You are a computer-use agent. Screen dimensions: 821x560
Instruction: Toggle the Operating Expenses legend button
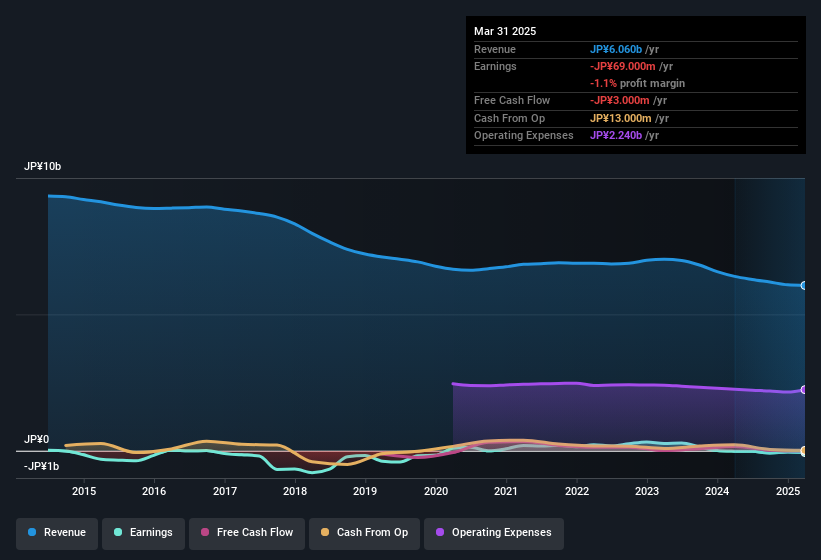pyautogui.click(x=494, y=533)
